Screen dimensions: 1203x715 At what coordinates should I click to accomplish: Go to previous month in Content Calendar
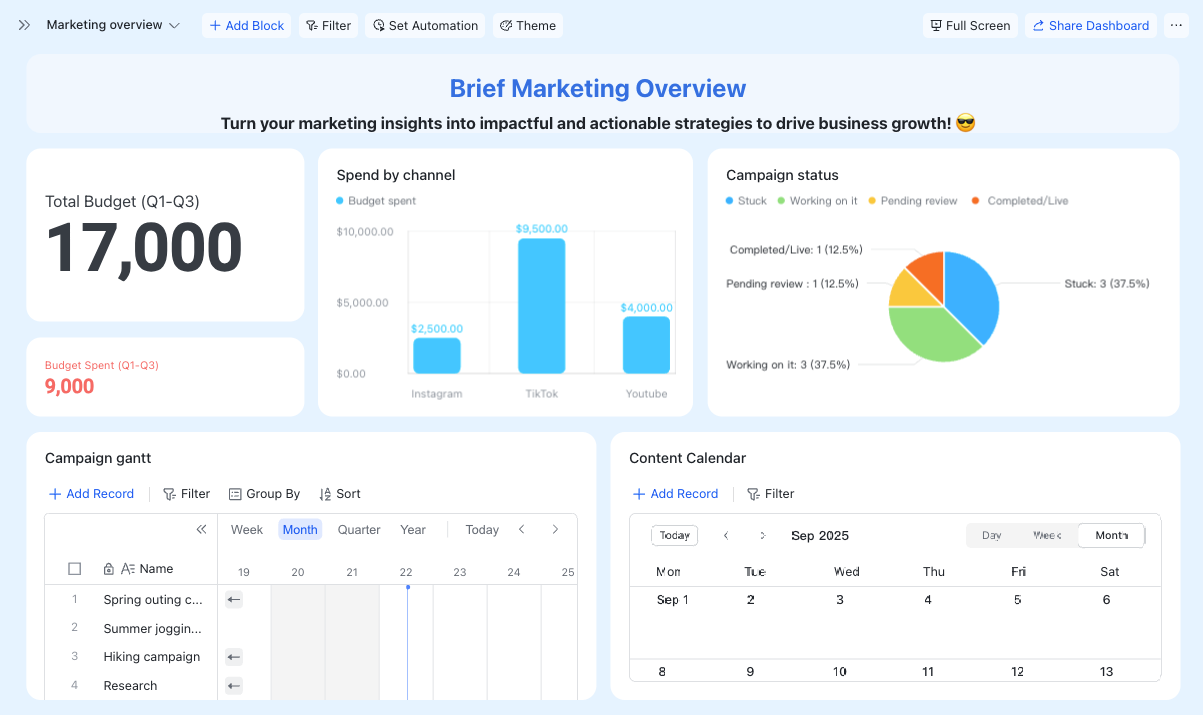pyautogui.click(x=726, y=535)
